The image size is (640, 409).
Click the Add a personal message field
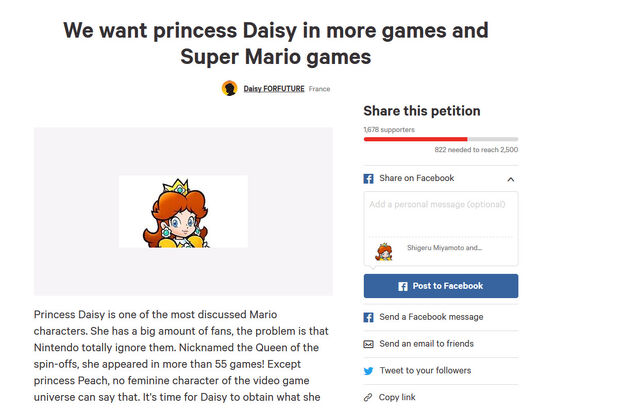[441, 214]
